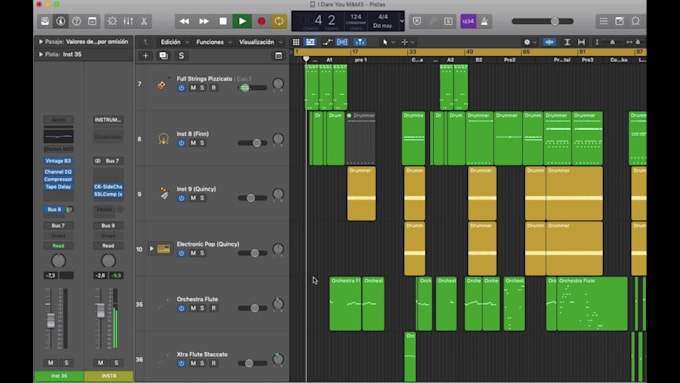This screenshot has width=680, height=383.
Task: Record-enable the Full Strings Pizzicato track
Action: click(213, 88)
